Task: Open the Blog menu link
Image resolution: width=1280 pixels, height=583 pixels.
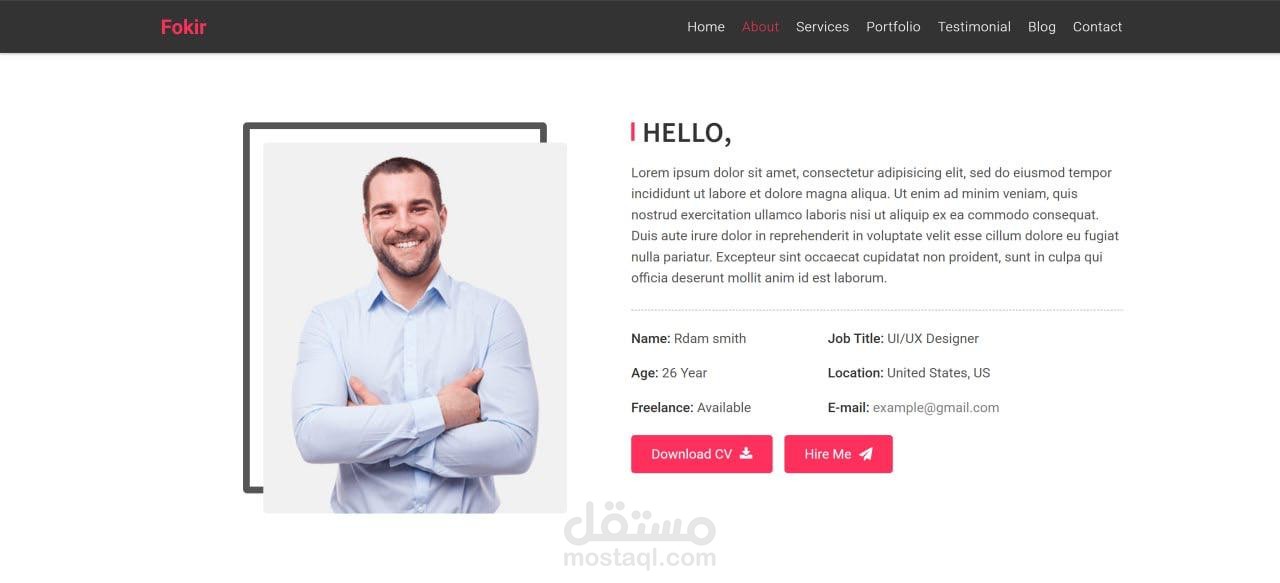Action: (1042, 27)
